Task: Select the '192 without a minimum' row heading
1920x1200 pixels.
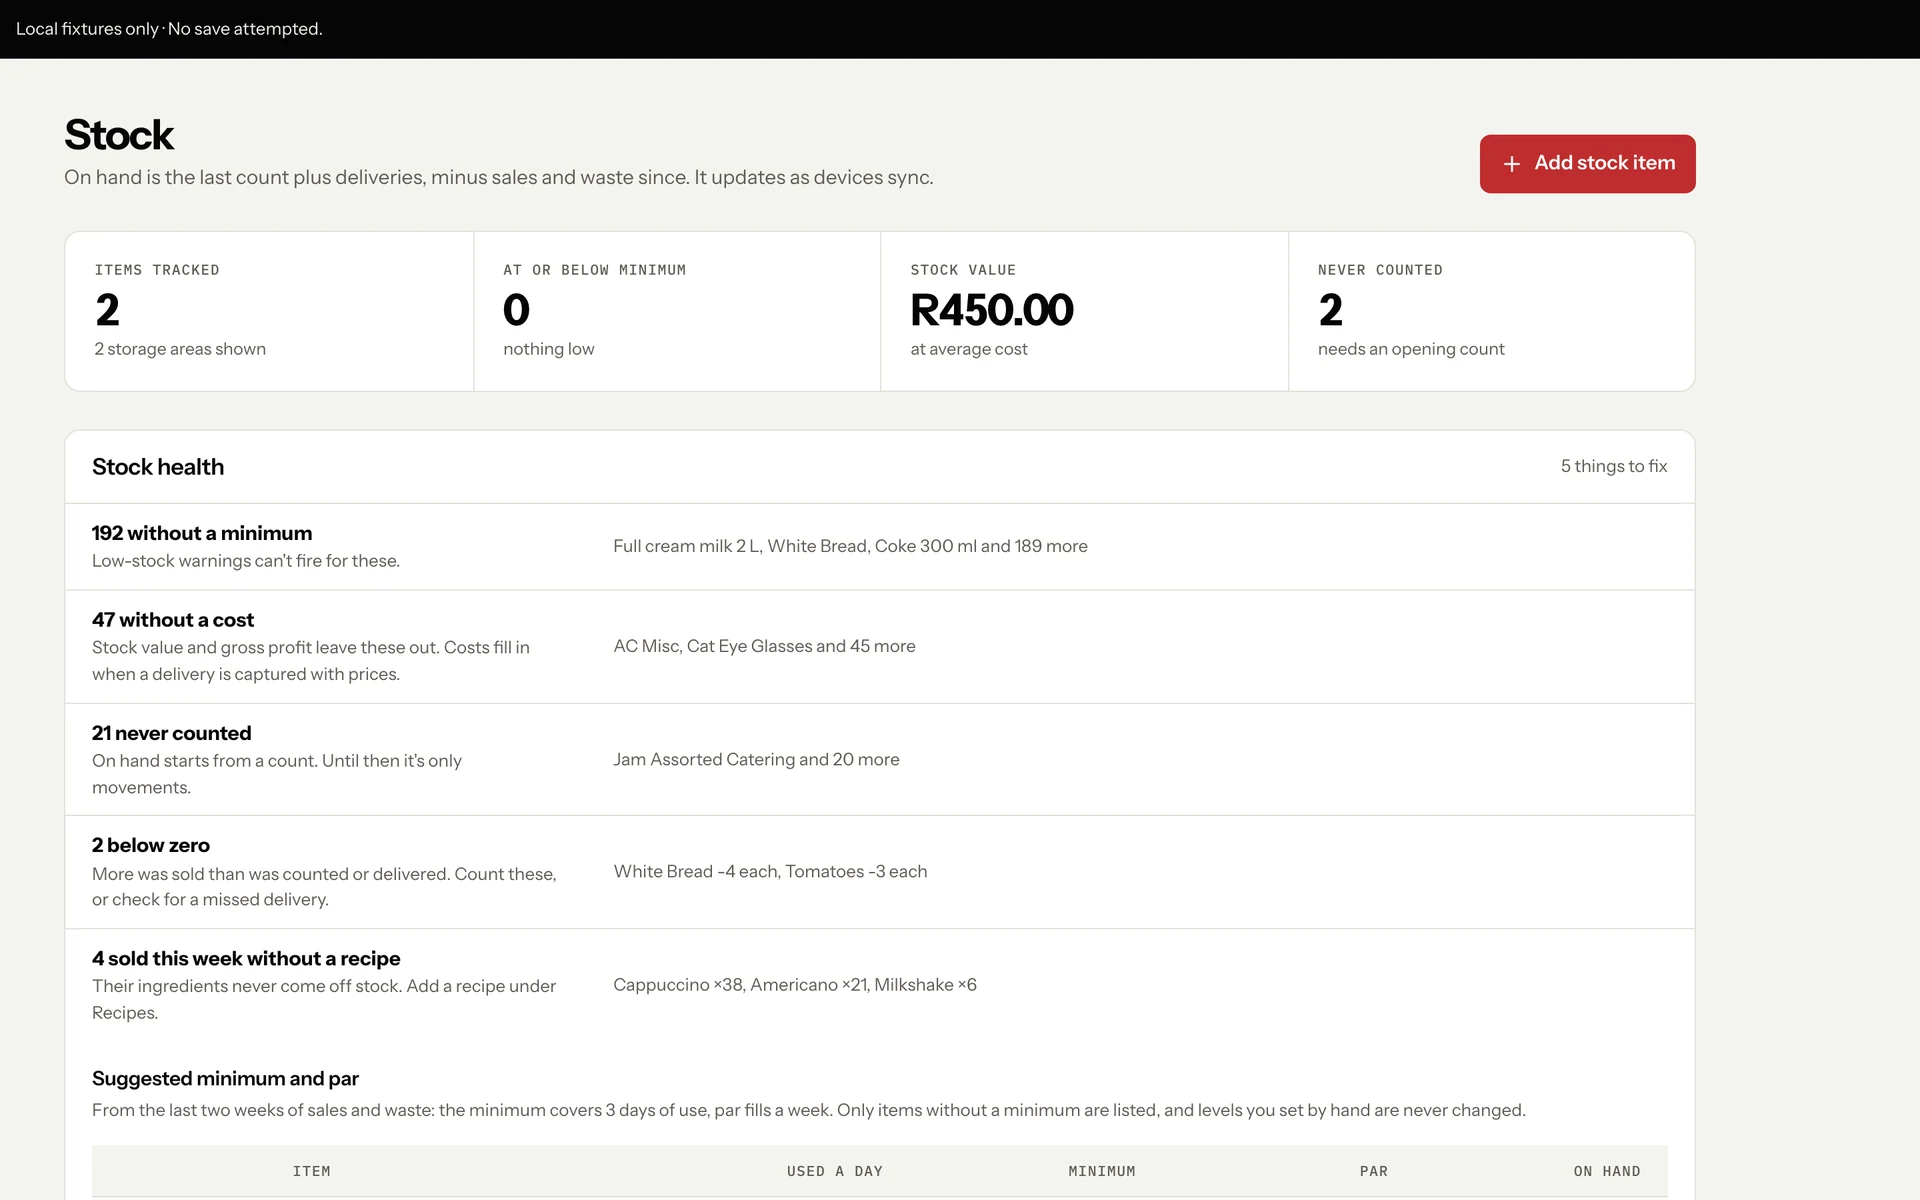Action: pos(202,533)
